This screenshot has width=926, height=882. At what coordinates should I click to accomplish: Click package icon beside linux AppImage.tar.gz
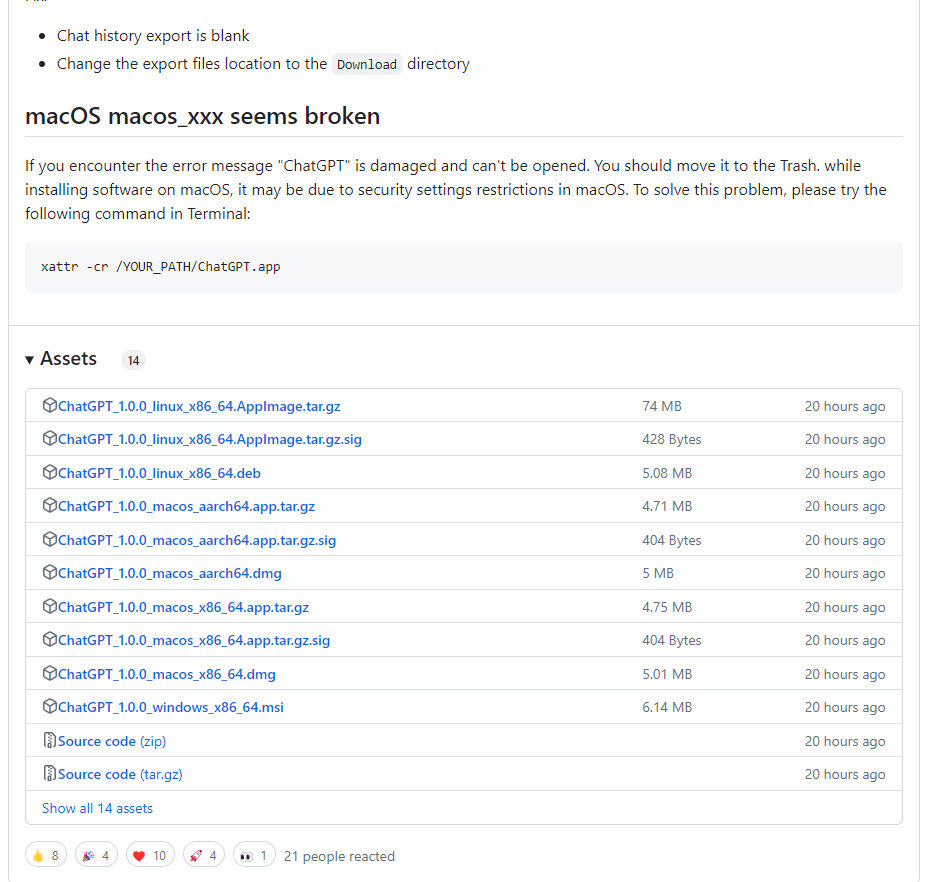50,405
